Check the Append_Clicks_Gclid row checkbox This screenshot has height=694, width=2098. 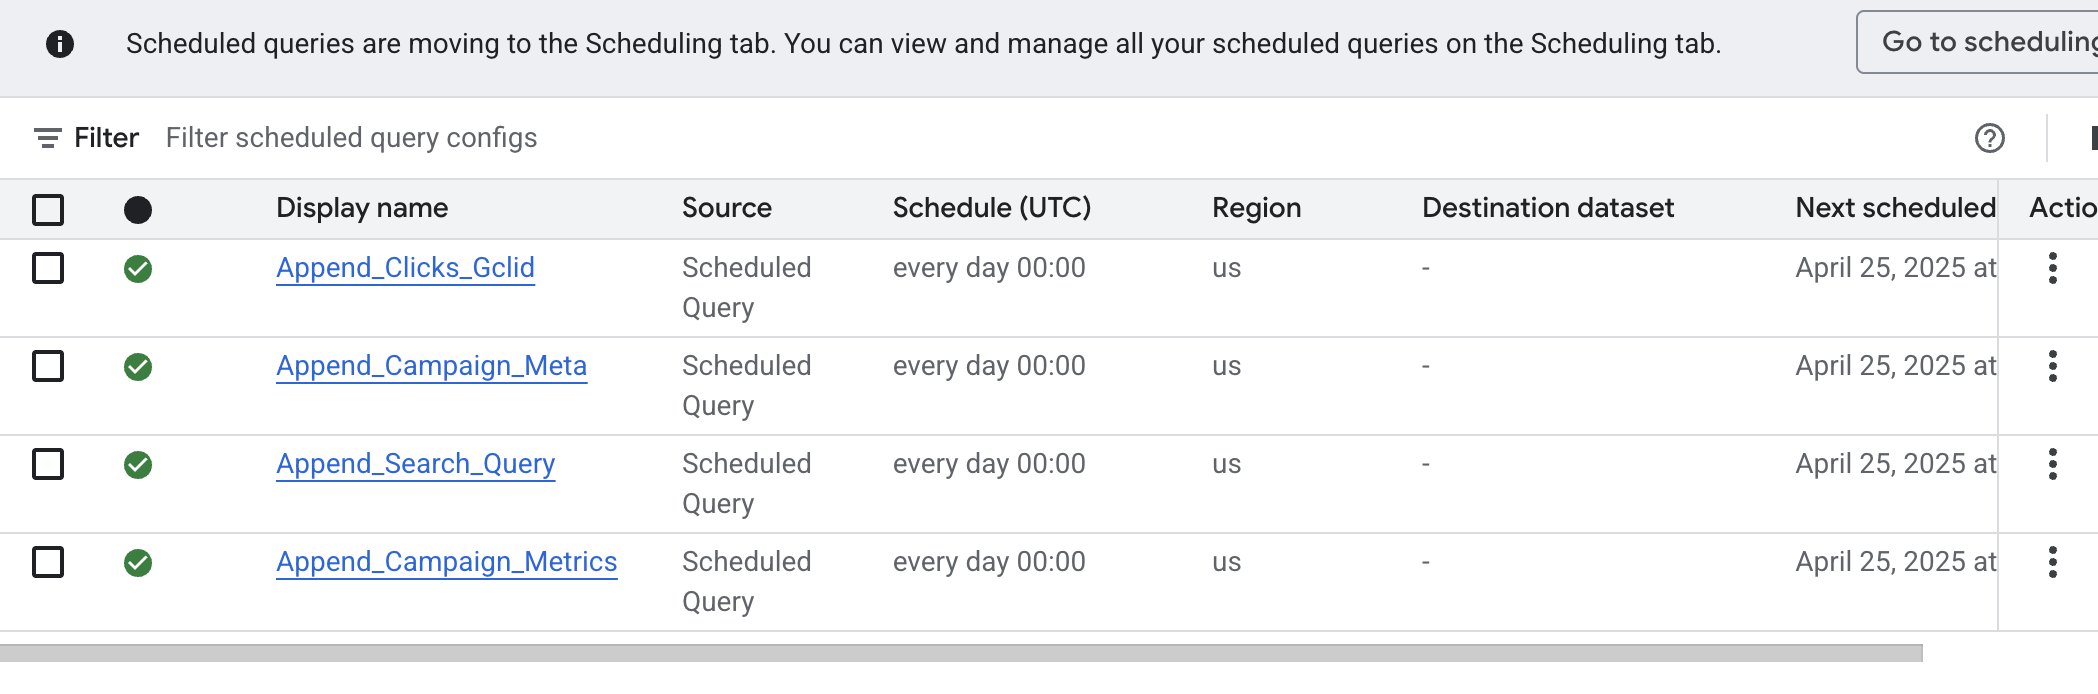click(48, 268)
